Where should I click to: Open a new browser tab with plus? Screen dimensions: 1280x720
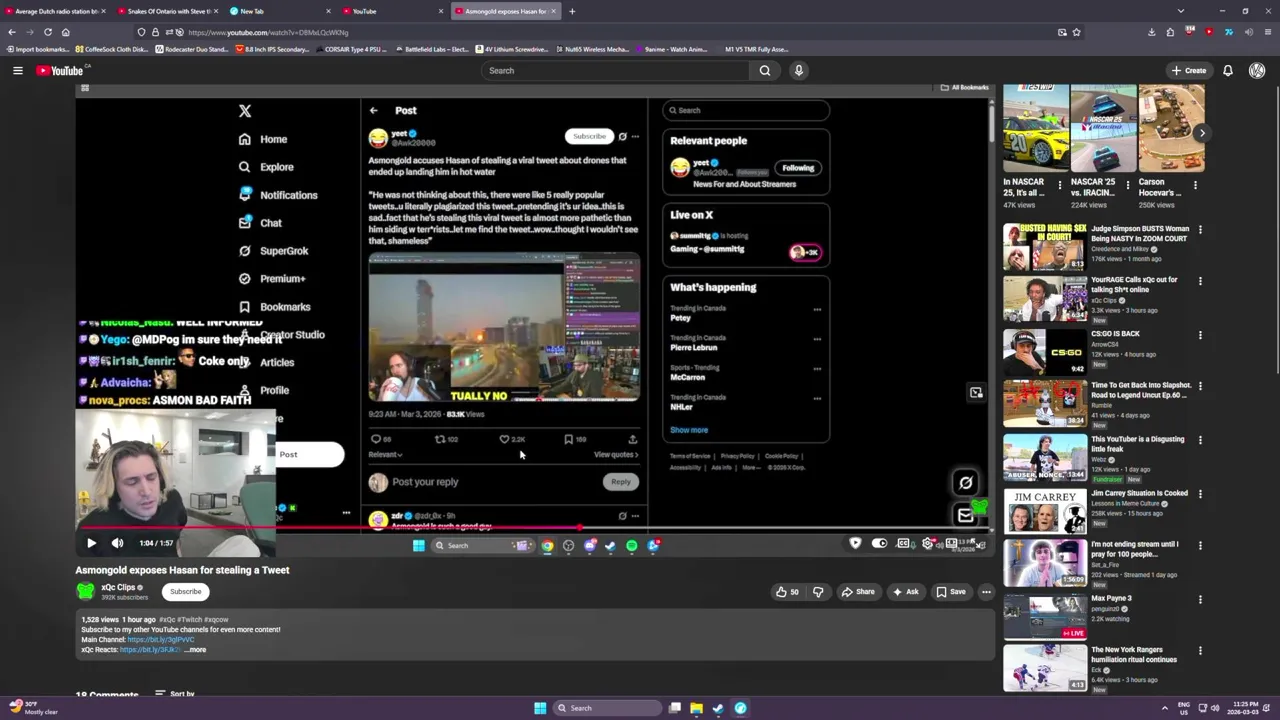click(572, 11)
